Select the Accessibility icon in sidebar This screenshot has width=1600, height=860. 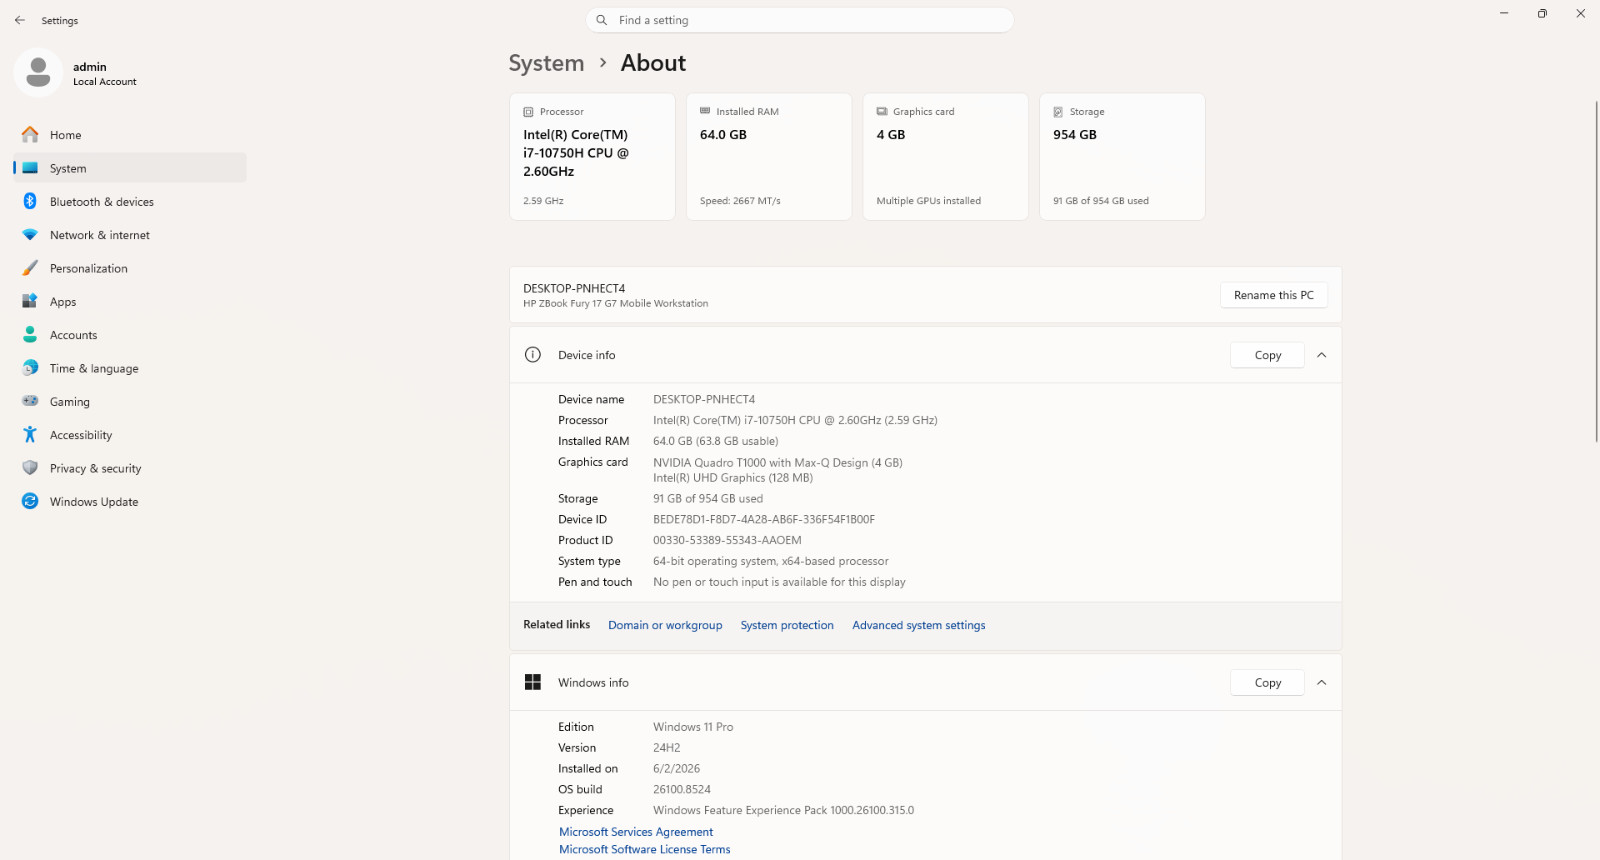tap(30, 435)
